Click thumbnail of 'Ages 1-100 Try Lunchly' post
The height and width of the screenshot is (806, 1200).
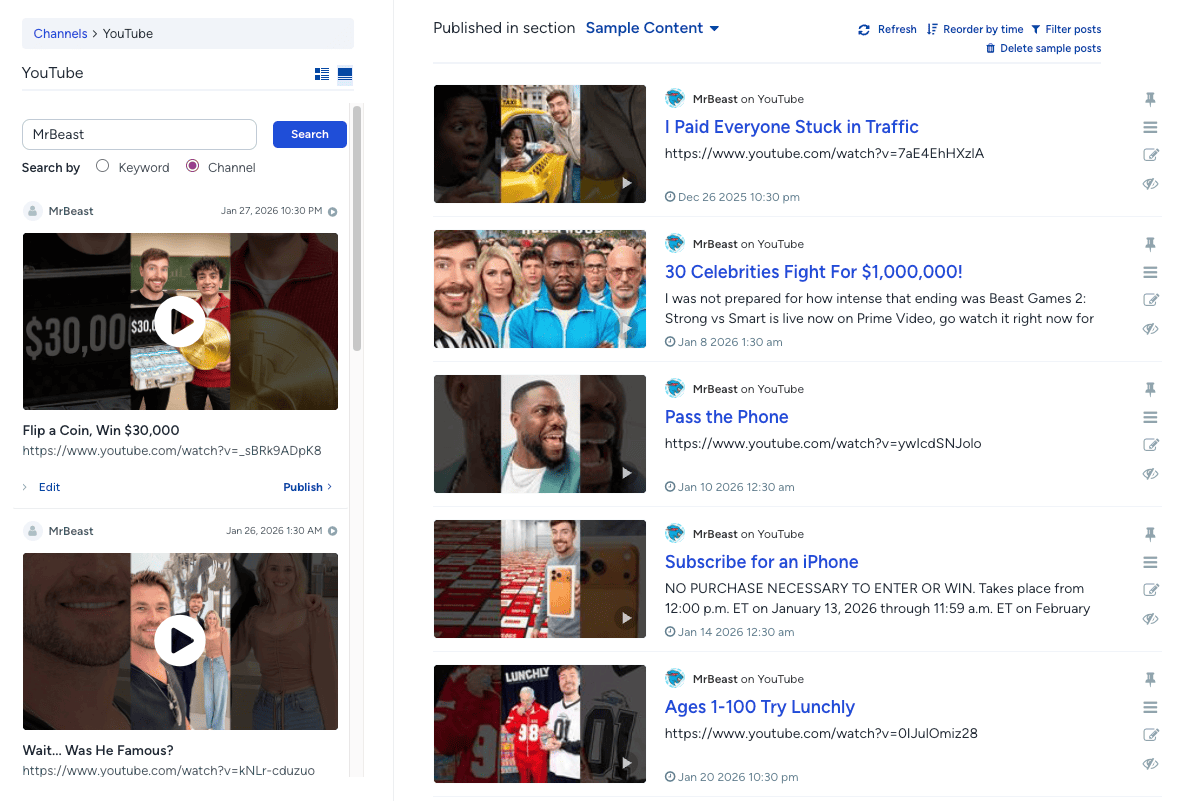(540, 724)
